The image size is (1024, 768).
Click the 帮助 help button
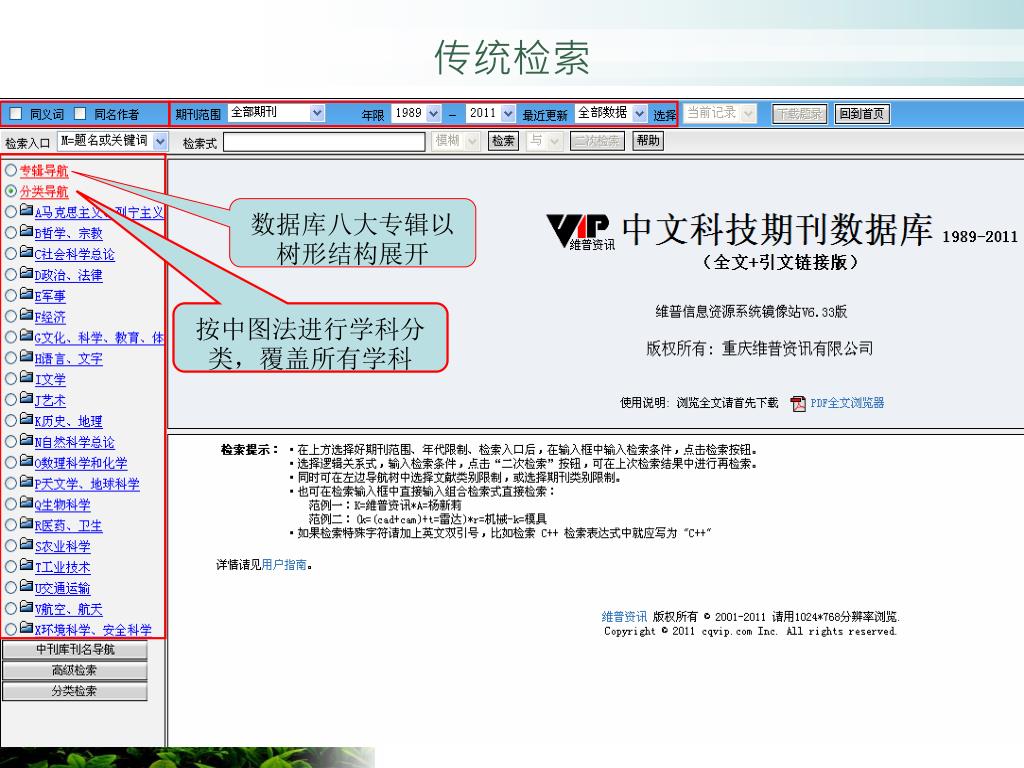tap(648, 141)
